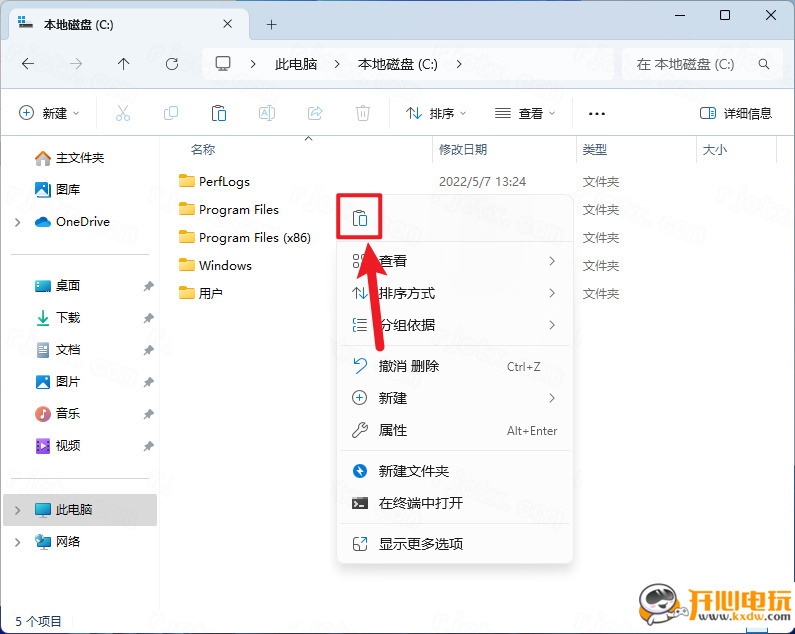795x634 pixels.
Task: Click chevron after 本地磁盘 (C:) in address bar
Action: pyautogui.click(x=458, y=64)
